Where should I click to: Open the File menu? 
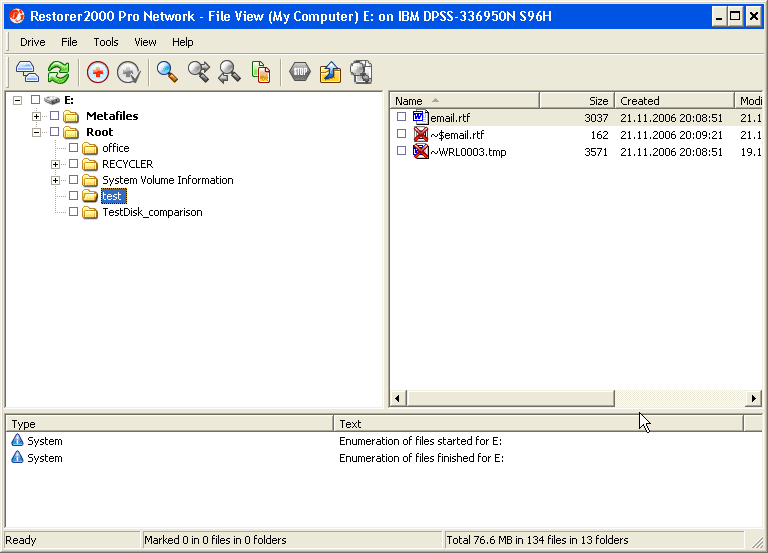(x=69, y=42)
